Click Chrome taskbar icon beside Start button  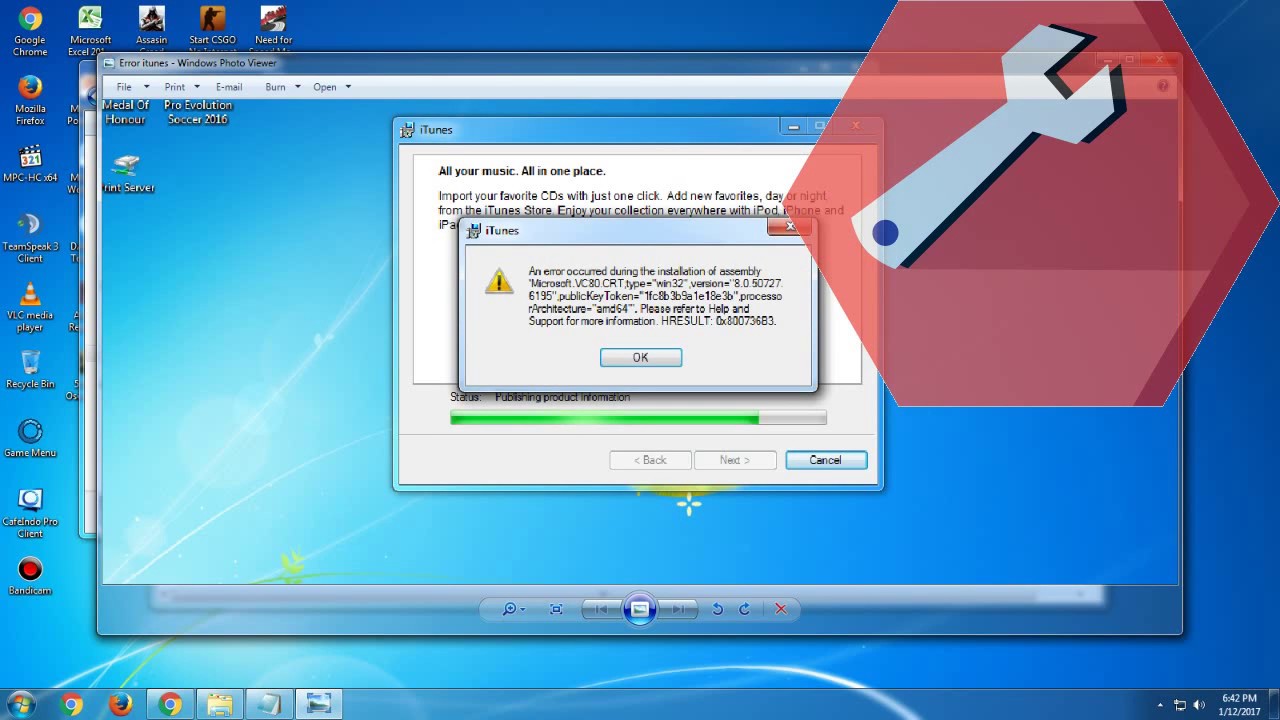click(x=71, y=704)
